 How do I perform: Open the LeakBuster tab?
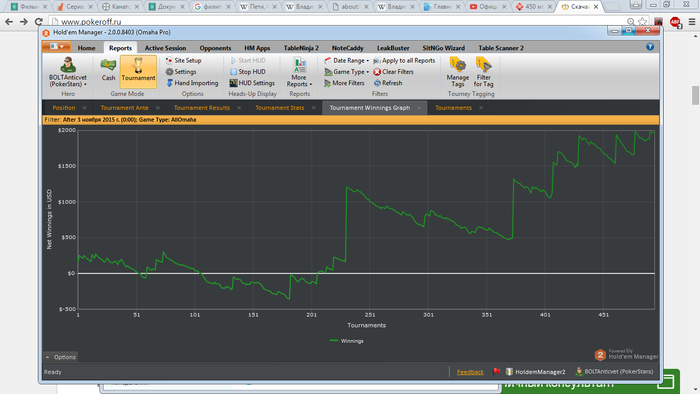click(x=393, y=48)
